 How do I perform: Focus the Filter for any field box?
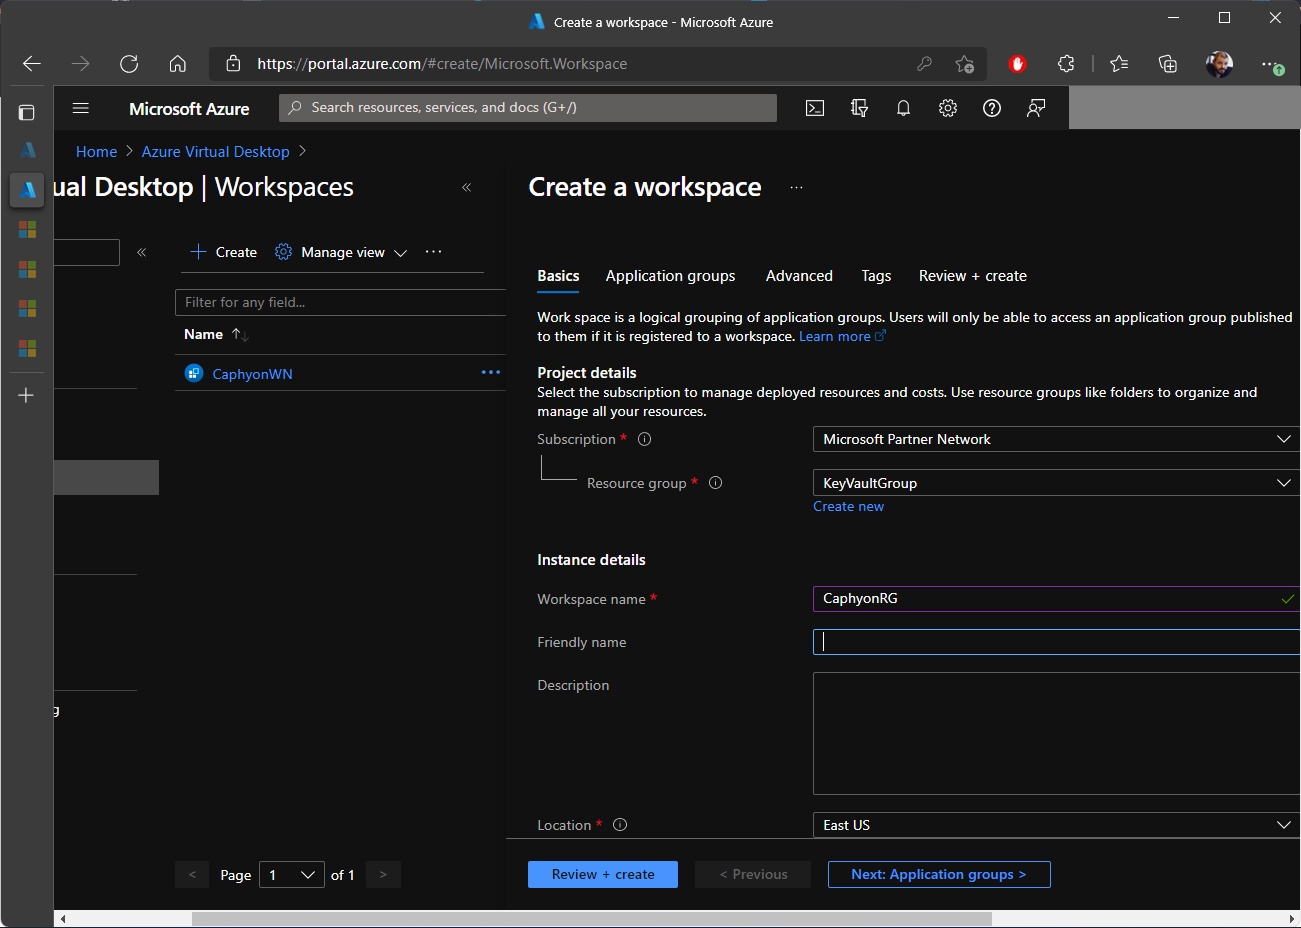coord(340,302)
